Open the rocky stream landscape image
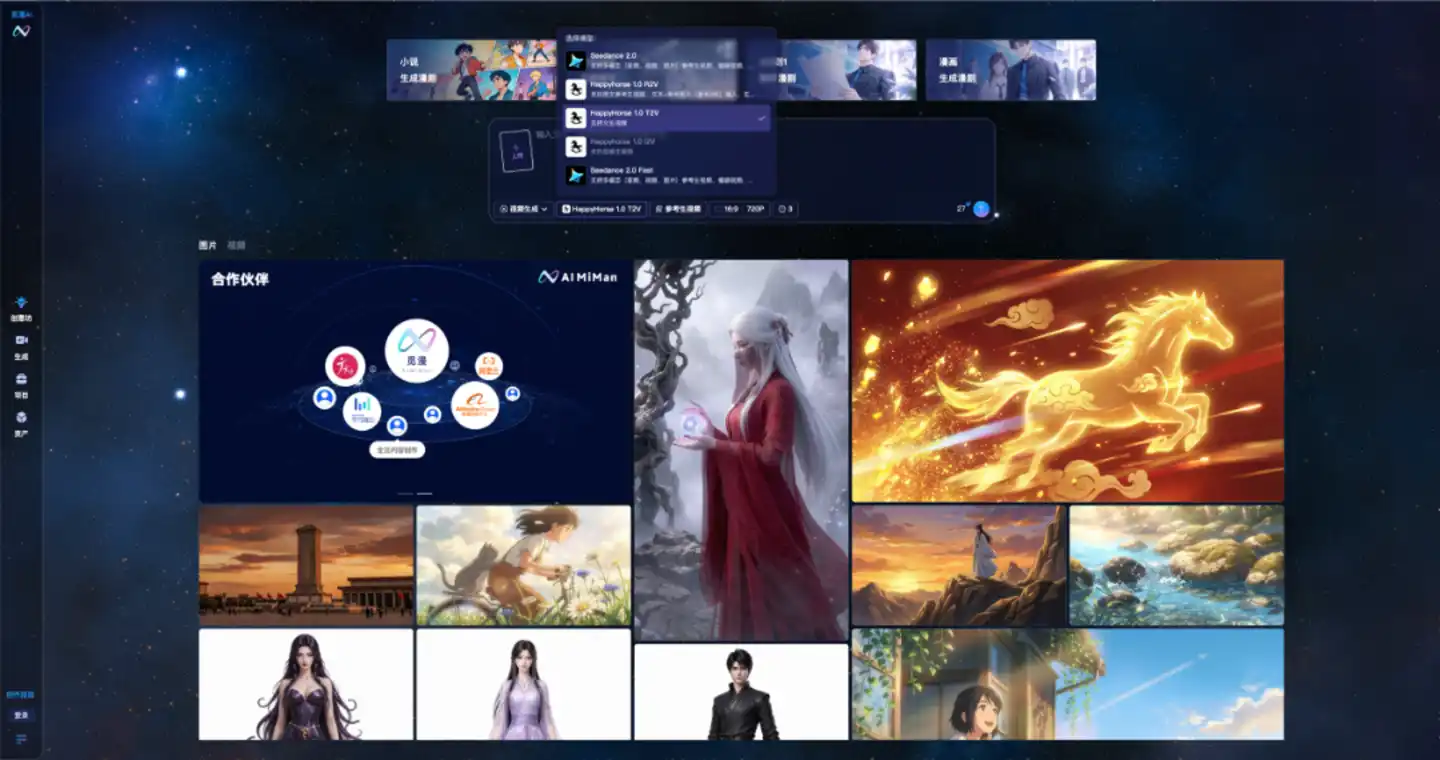Image resolution: width=1440 pixels, height=760 pixels. pyautogui.click(x=1176, y=565)
